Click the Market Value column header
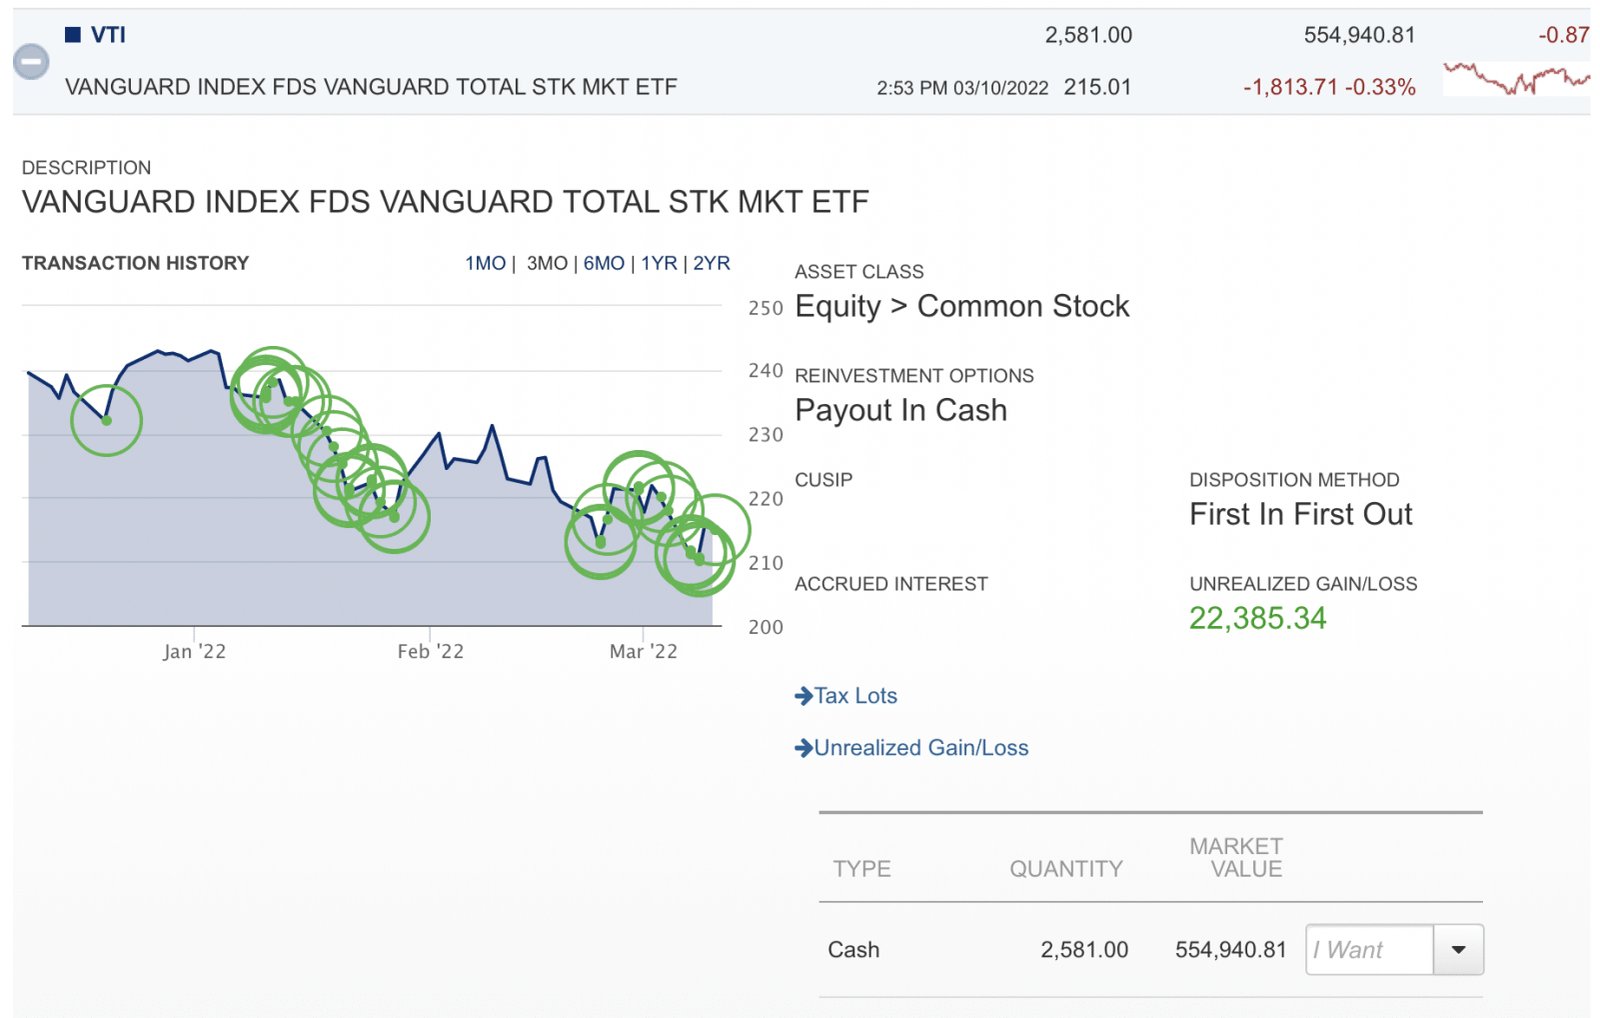The width and height of the screenshot is (1600, 1018). [x=1236, y=858]
